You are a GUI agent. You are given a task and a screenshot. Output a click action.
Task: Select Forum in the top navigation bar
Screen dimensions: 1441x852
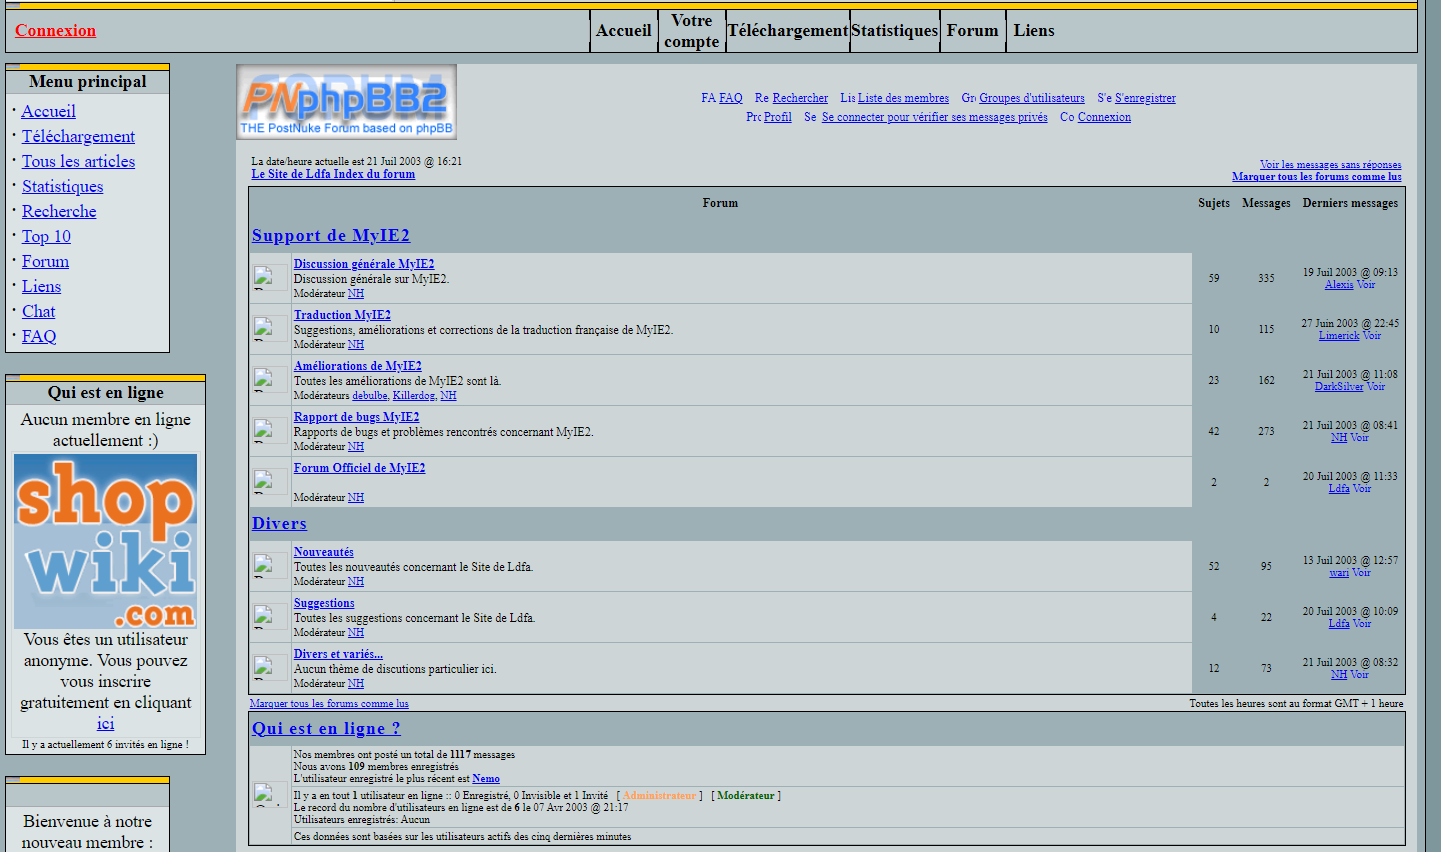973,31
